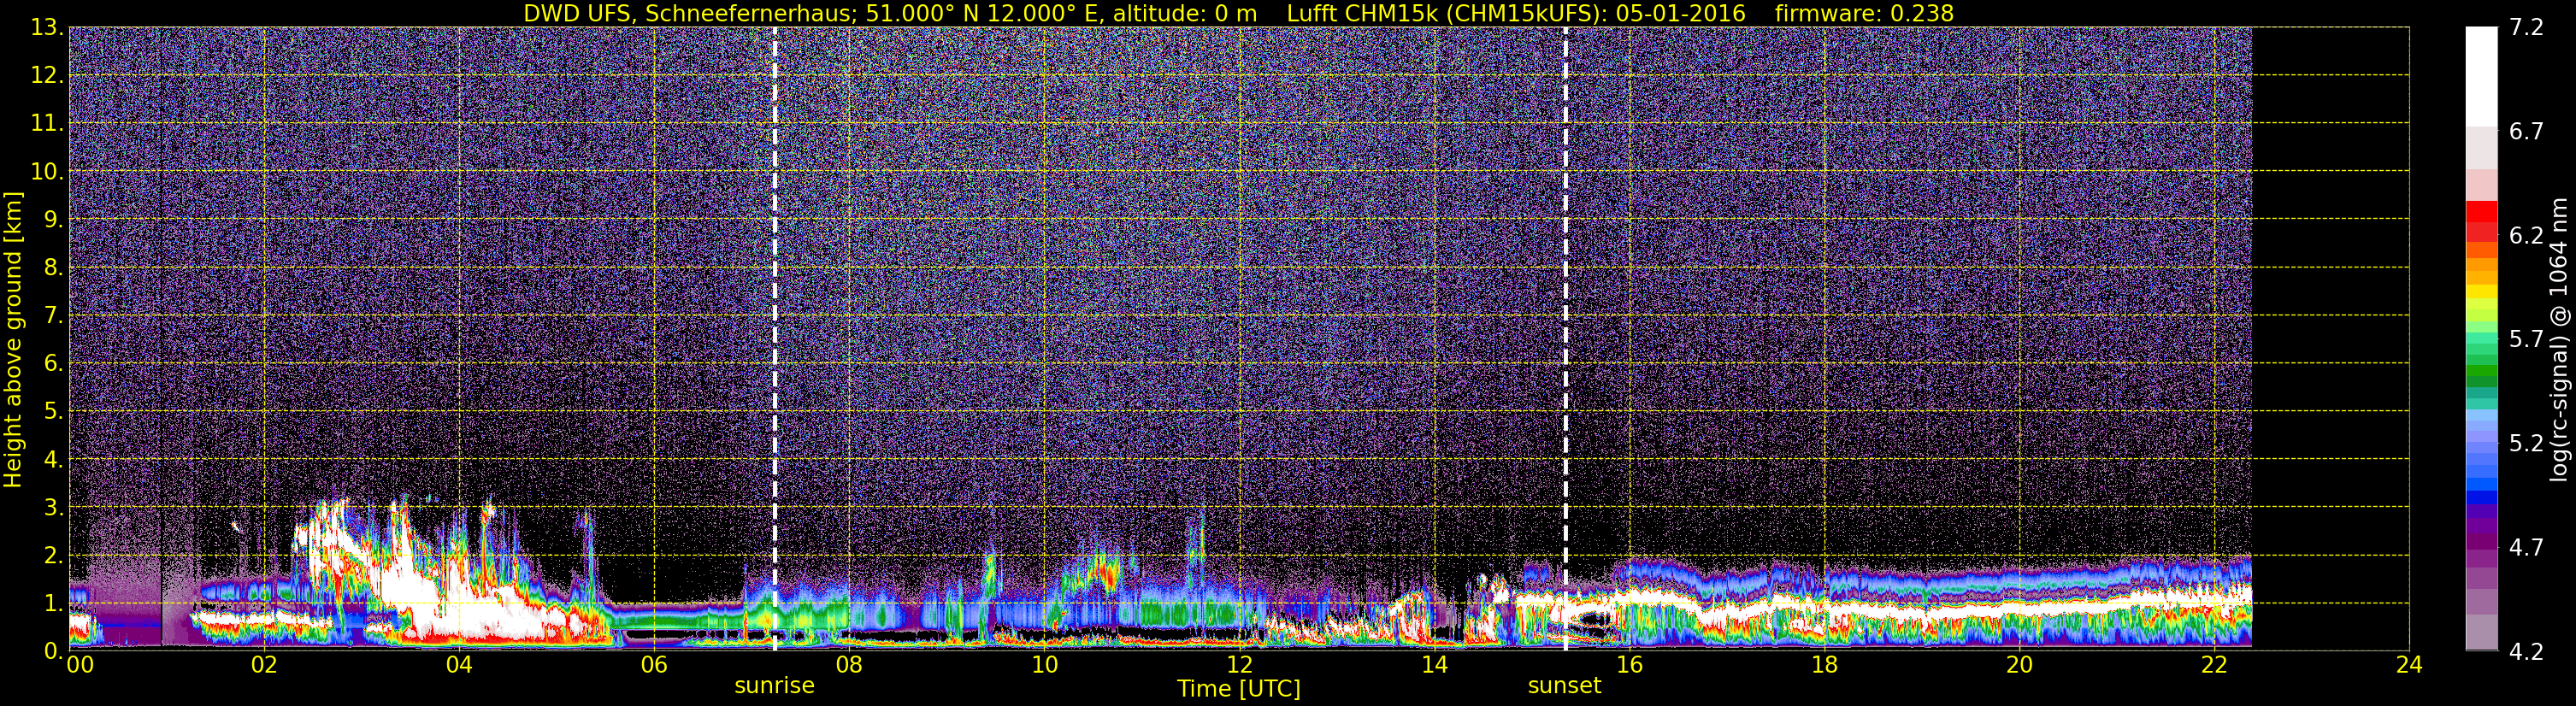2576x706 pixels.
Task: Click the height axis tick "7."
Action: coord(53,316)
